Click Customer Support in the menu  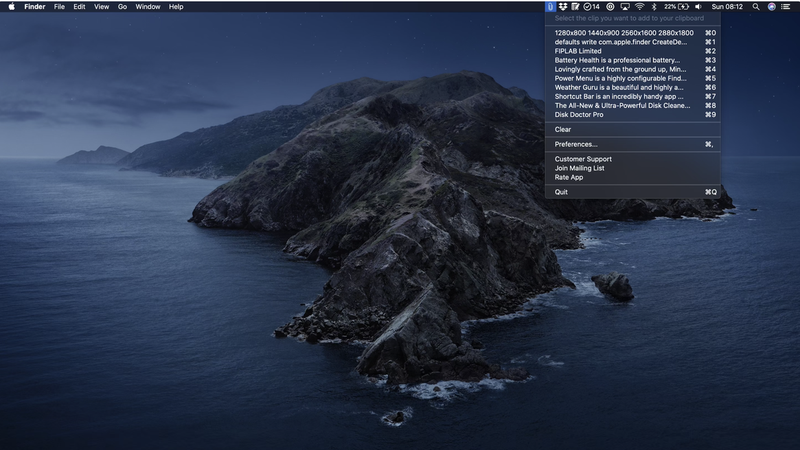(x=583, y=159)
